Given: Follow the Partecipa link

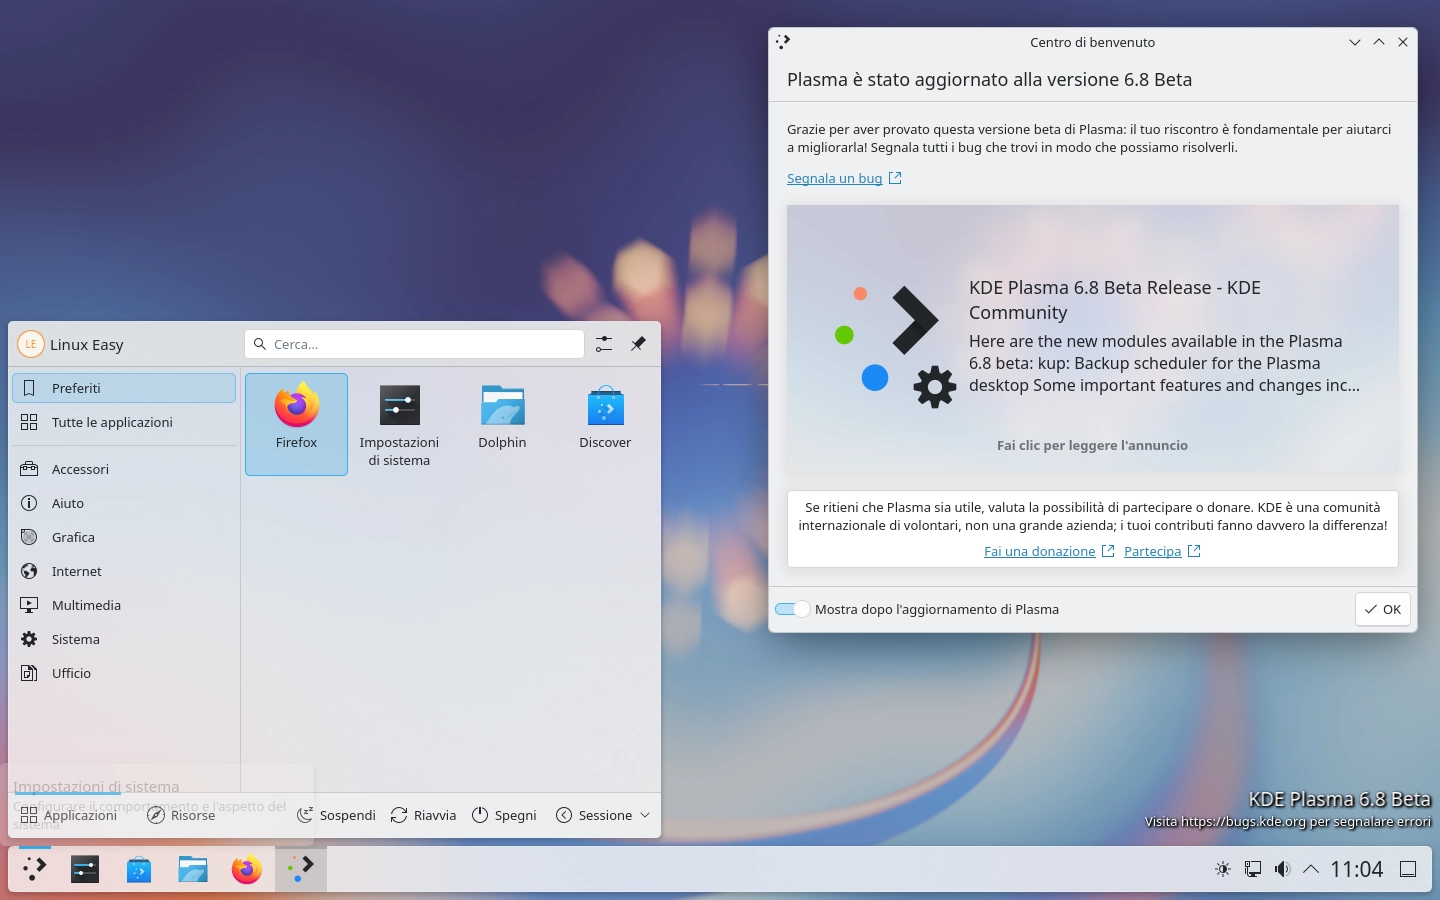Looking at the screenshot, I should (1162, 551).
